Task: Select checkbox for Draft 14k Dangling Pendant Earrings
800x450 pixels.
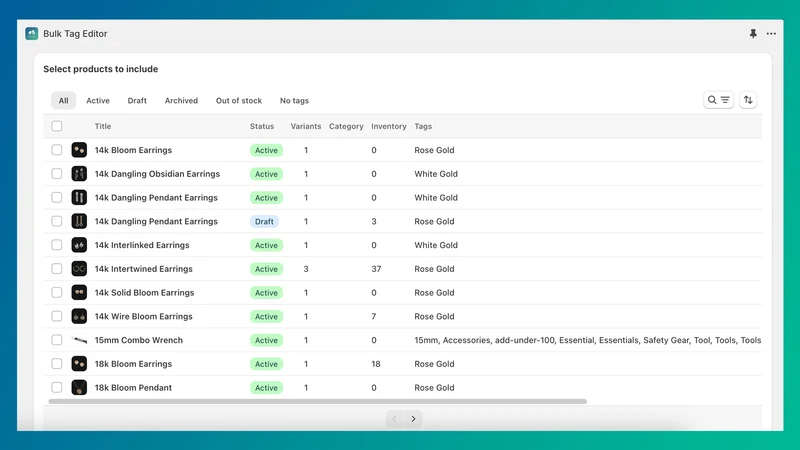Action: coord(57,221)
